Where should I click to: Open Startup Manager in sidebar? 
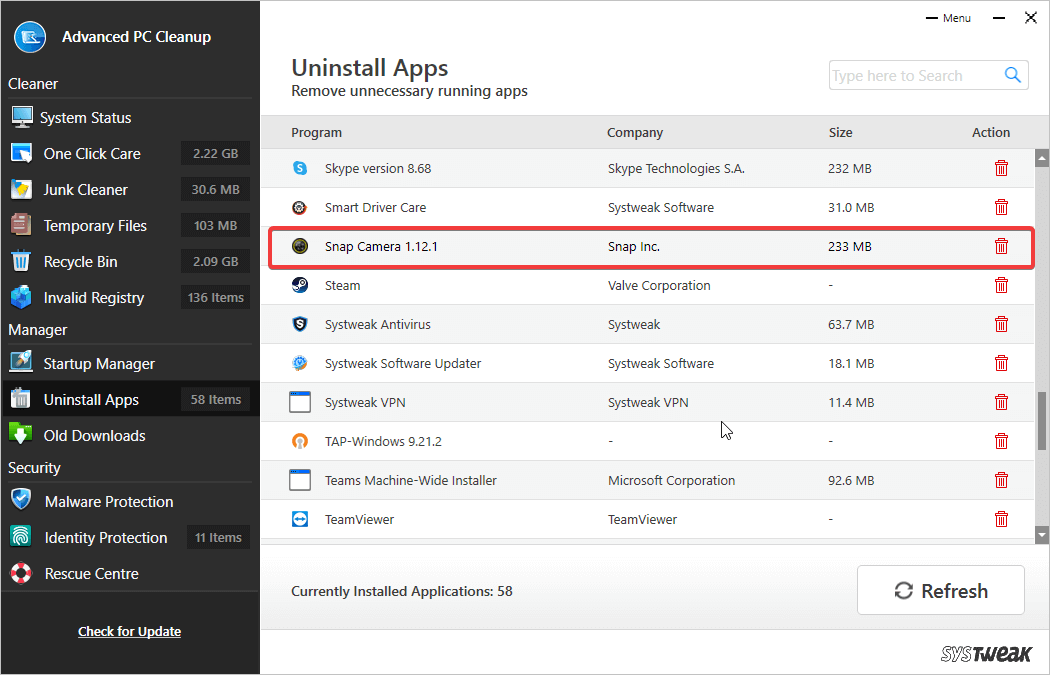click(98, 364)
